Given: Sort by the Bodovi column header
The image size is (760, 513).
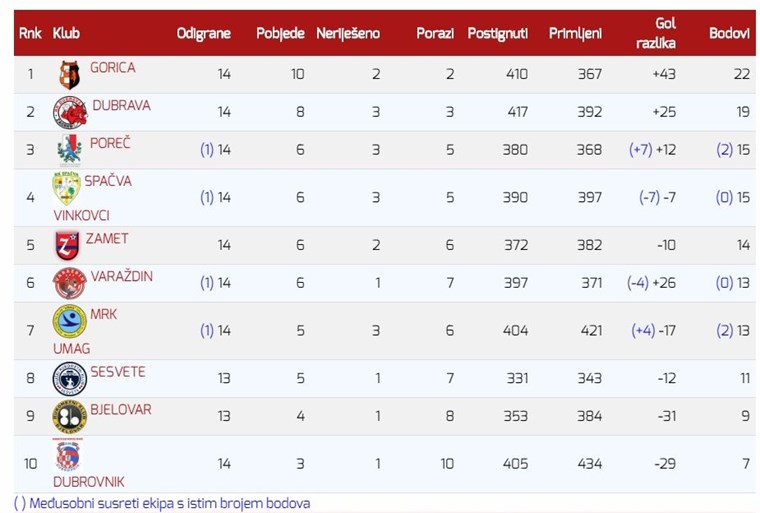Looking at the screenshot, I should [729, 33].
